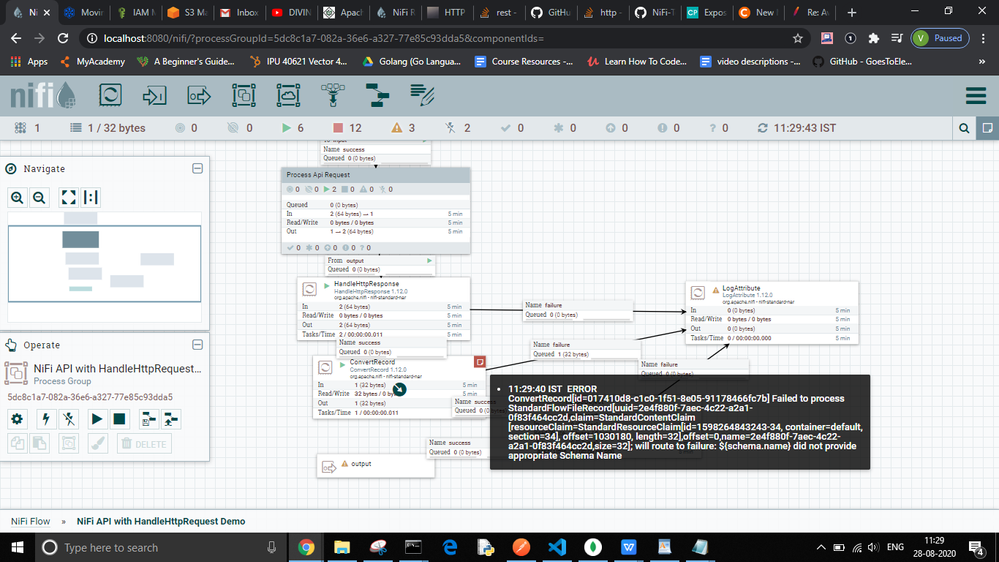Stop the process group with stop button
This screenshot has height=562, width=999.
[119, 419]
